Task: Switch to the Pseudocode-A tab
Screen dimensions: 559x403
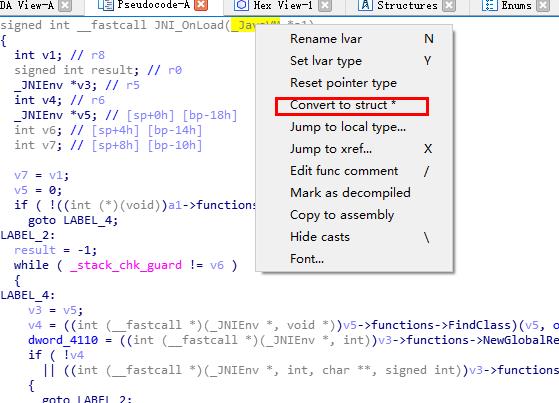Action: click(153, 5)
